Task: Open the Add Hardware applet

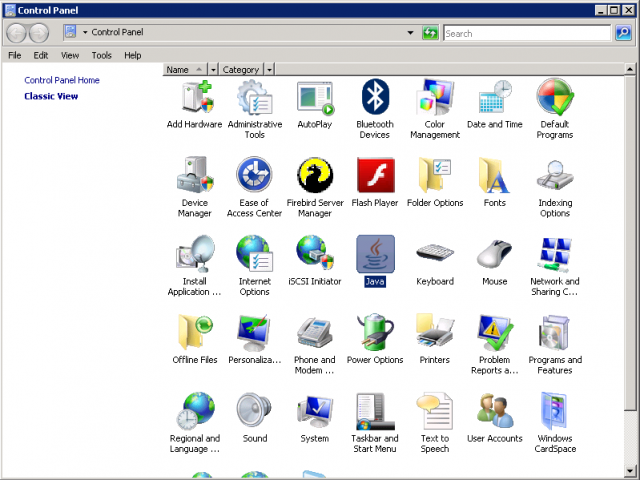Action: (x=194, y=104)
